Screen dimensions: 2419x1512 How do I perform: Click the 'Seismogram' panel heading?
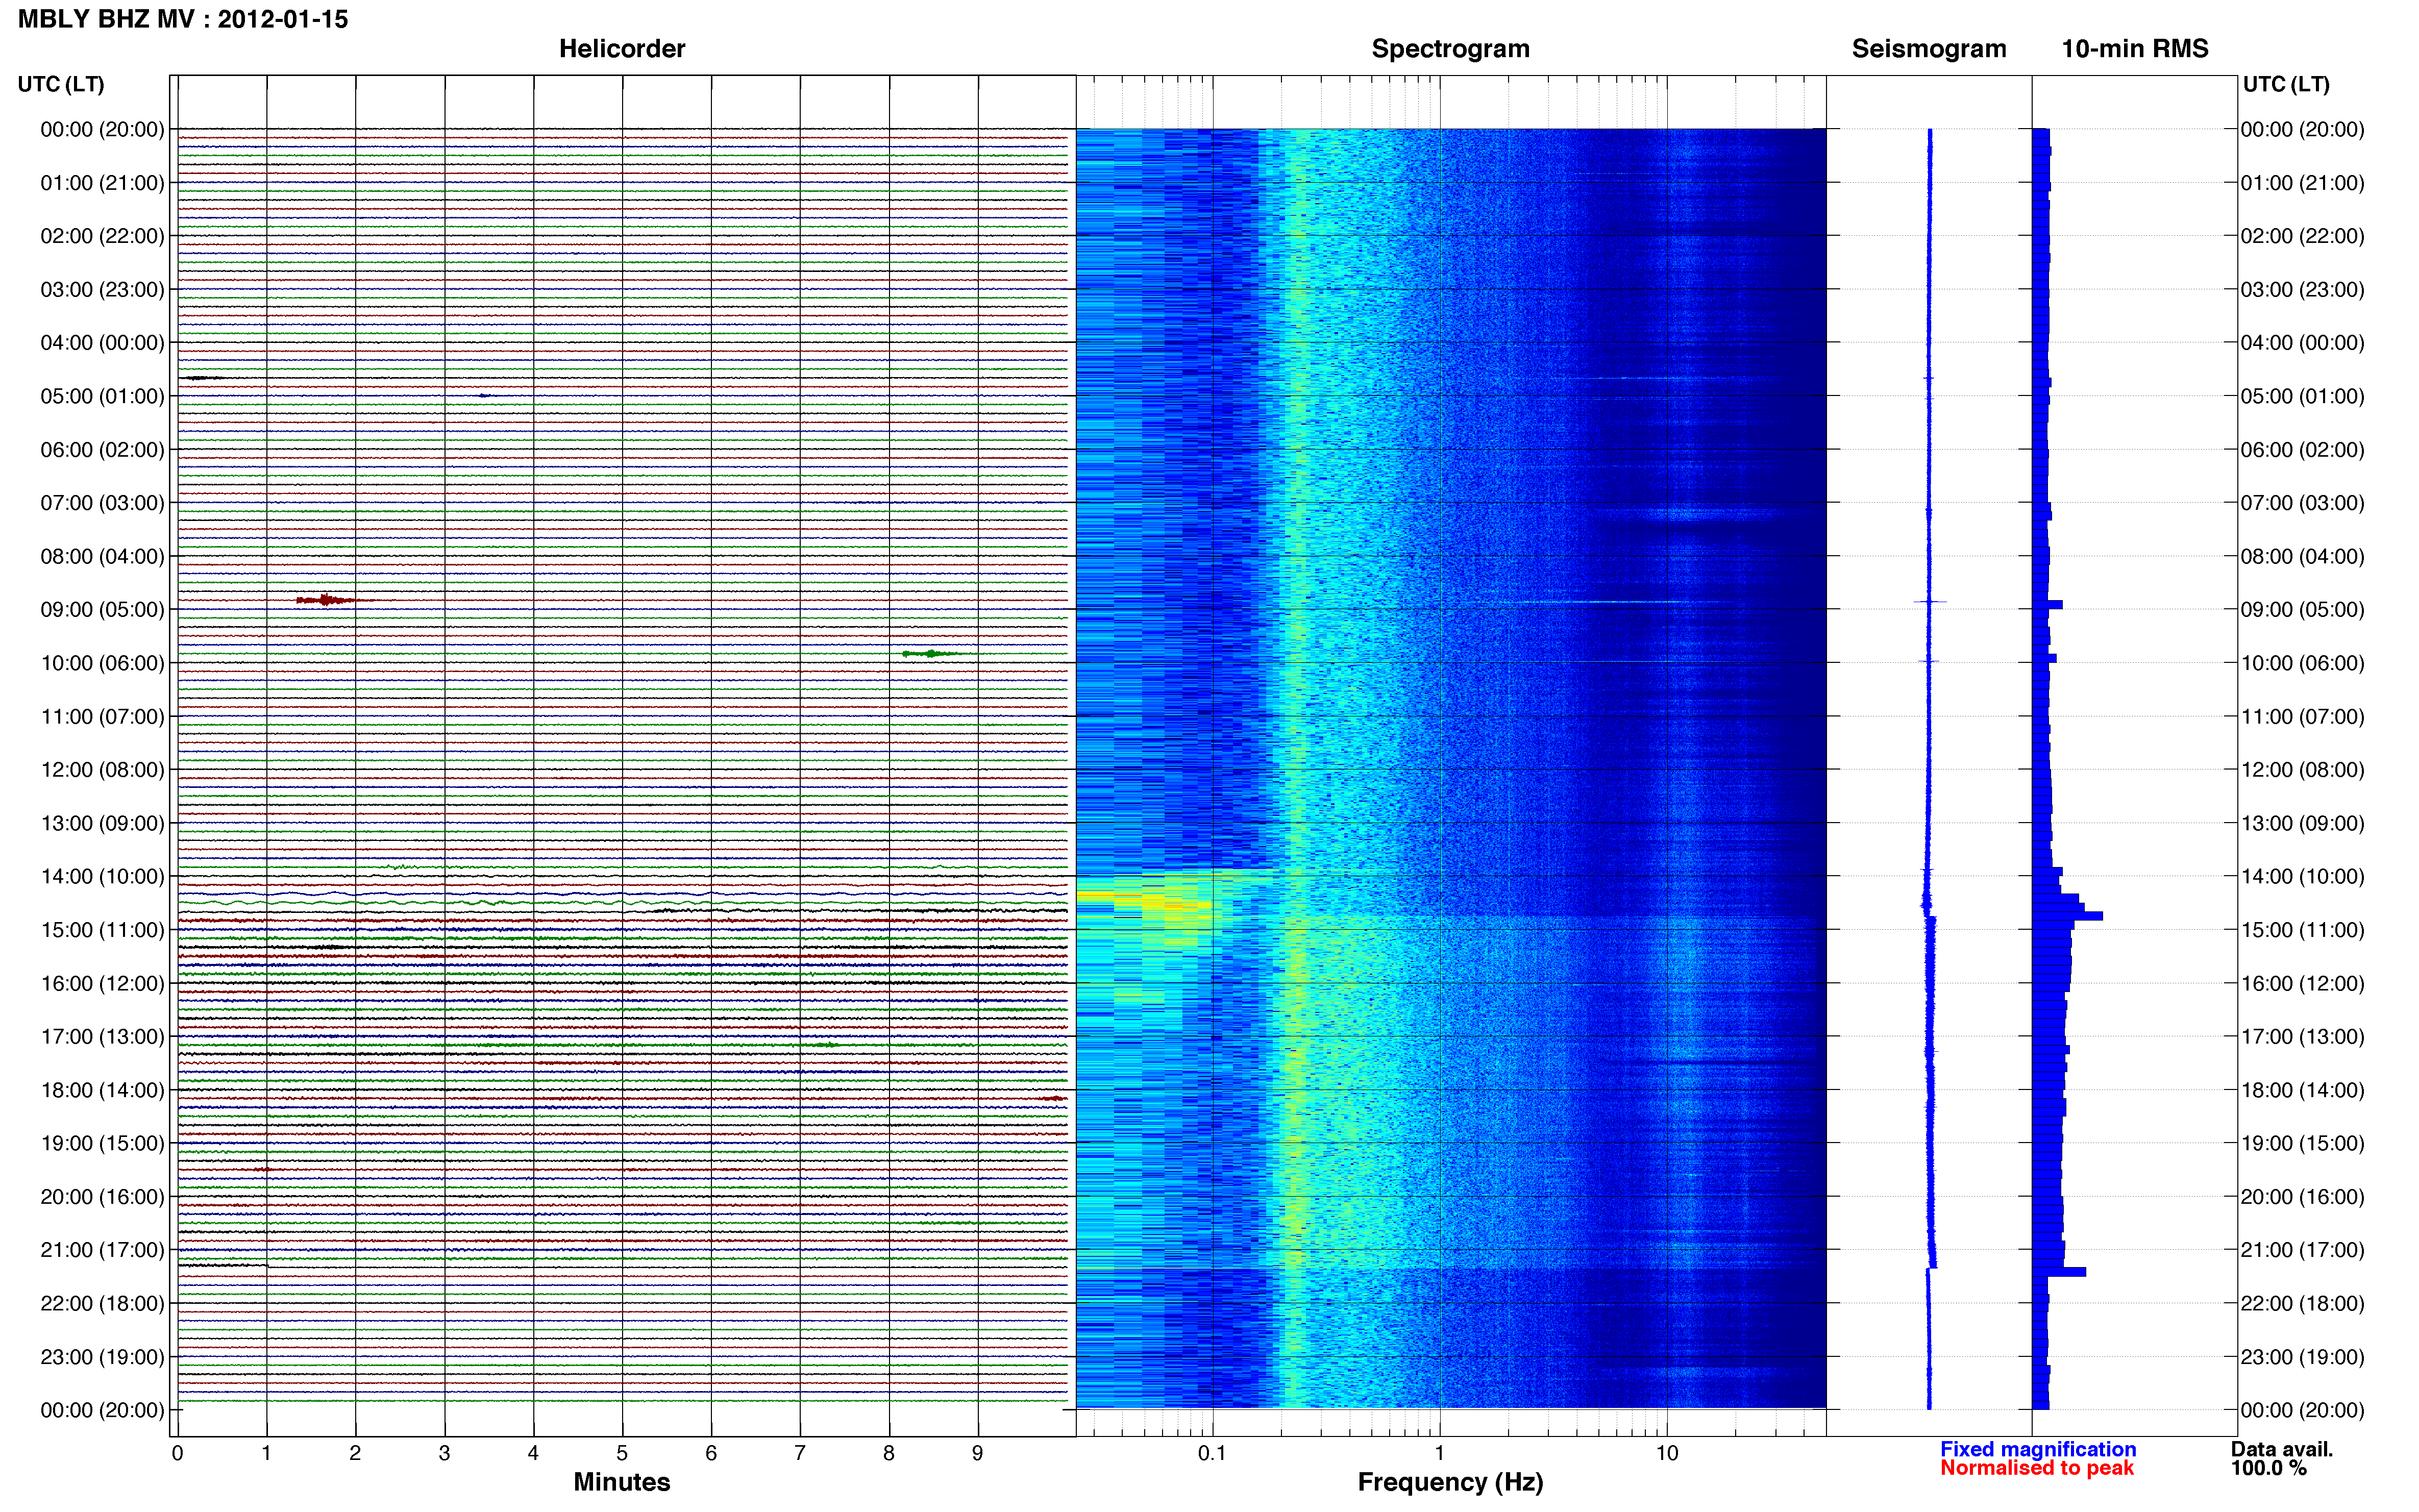click(1928, 49)
